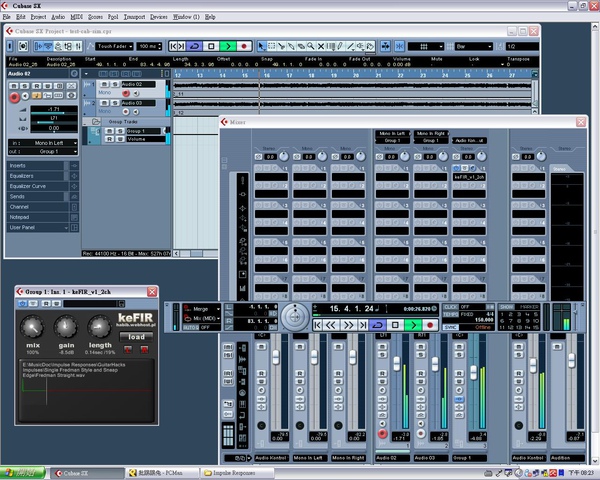Click Play in the project window toolbar
Image resolution: width=600 pixels, height=480 pixels.
(228, 46)
